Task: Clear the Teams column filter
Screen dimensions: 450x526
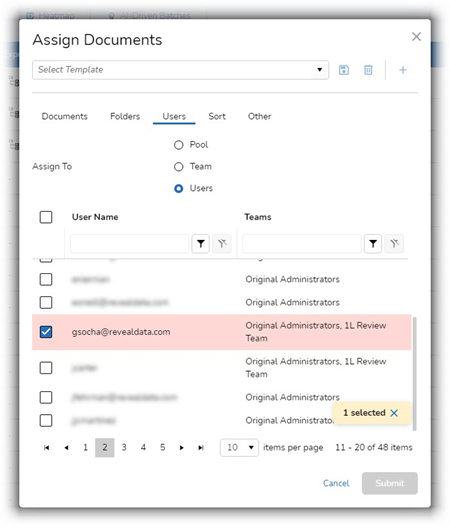Action: click(x=394, y=244)
